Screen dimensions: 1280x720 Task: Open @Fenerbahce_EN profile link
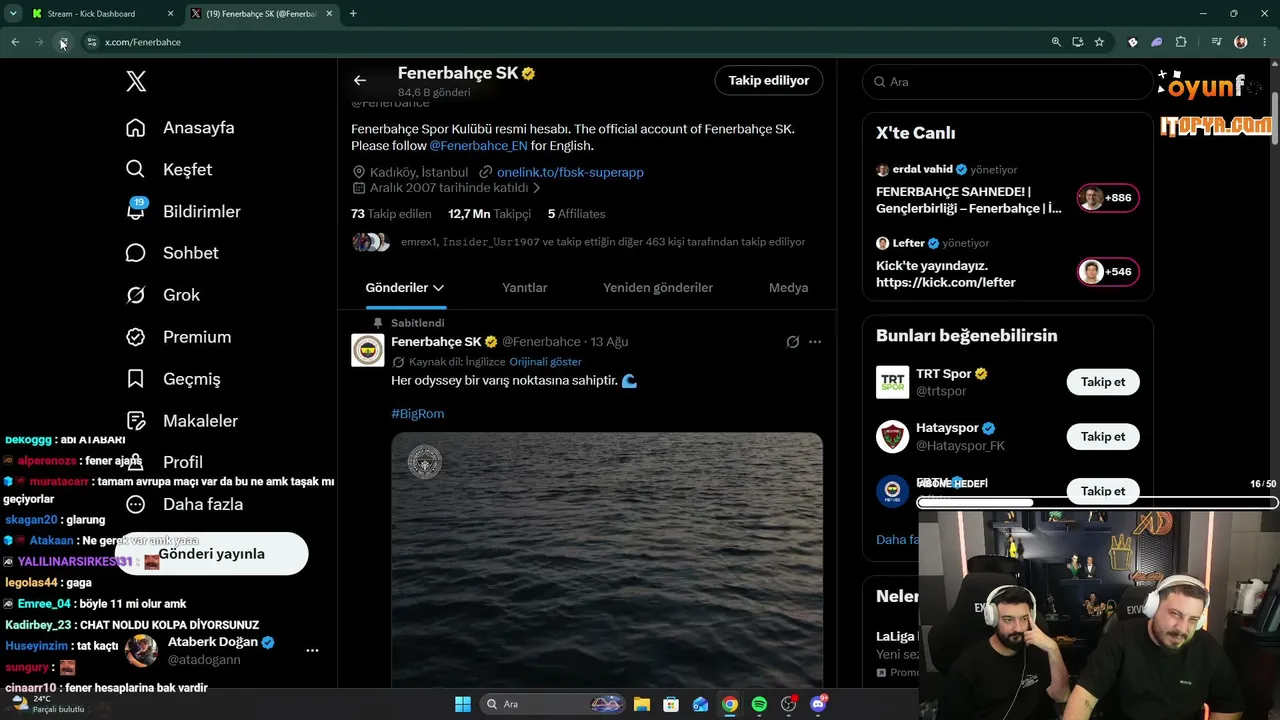(x=478, y=146)
